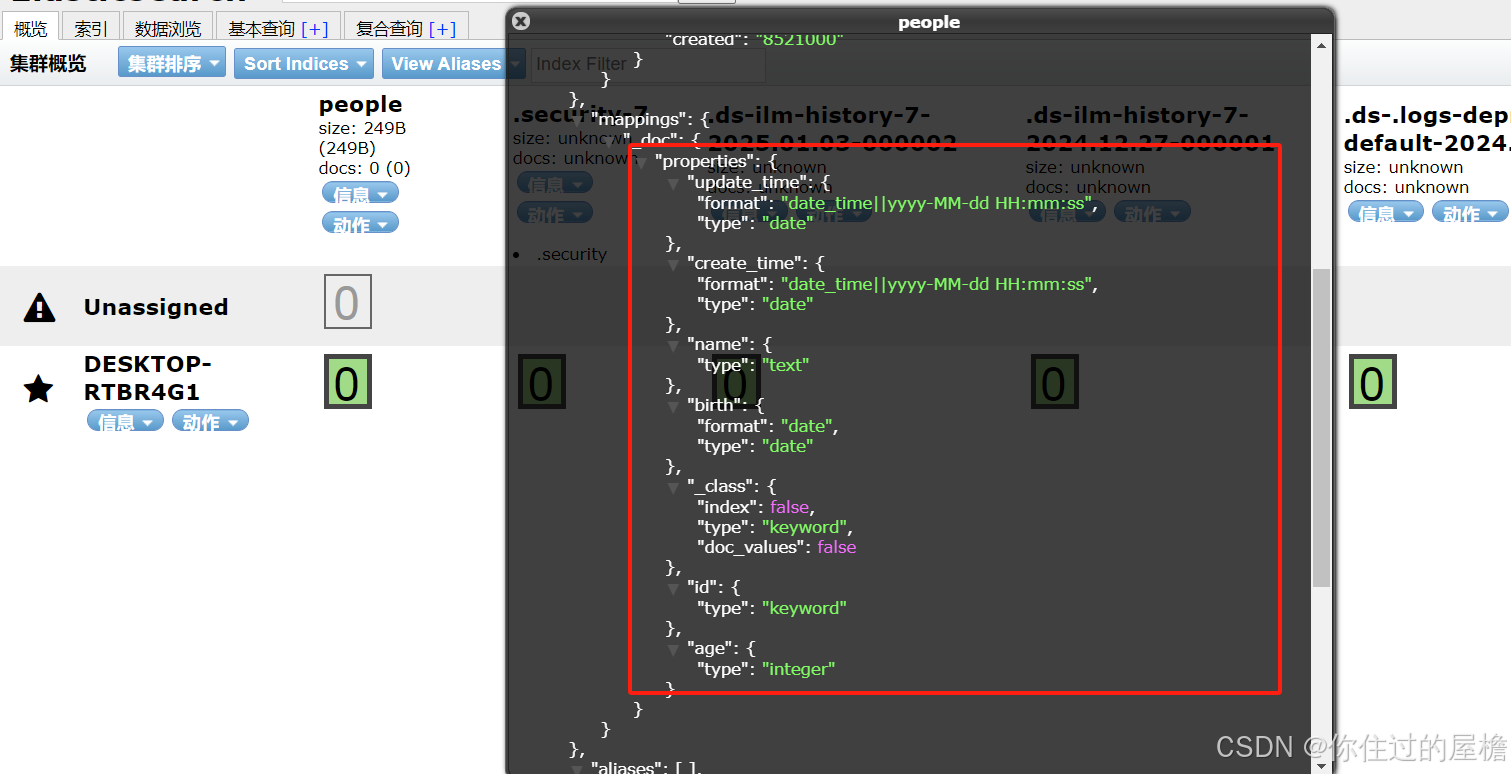
Task: Click the "index": false entry
Action: 755,507
